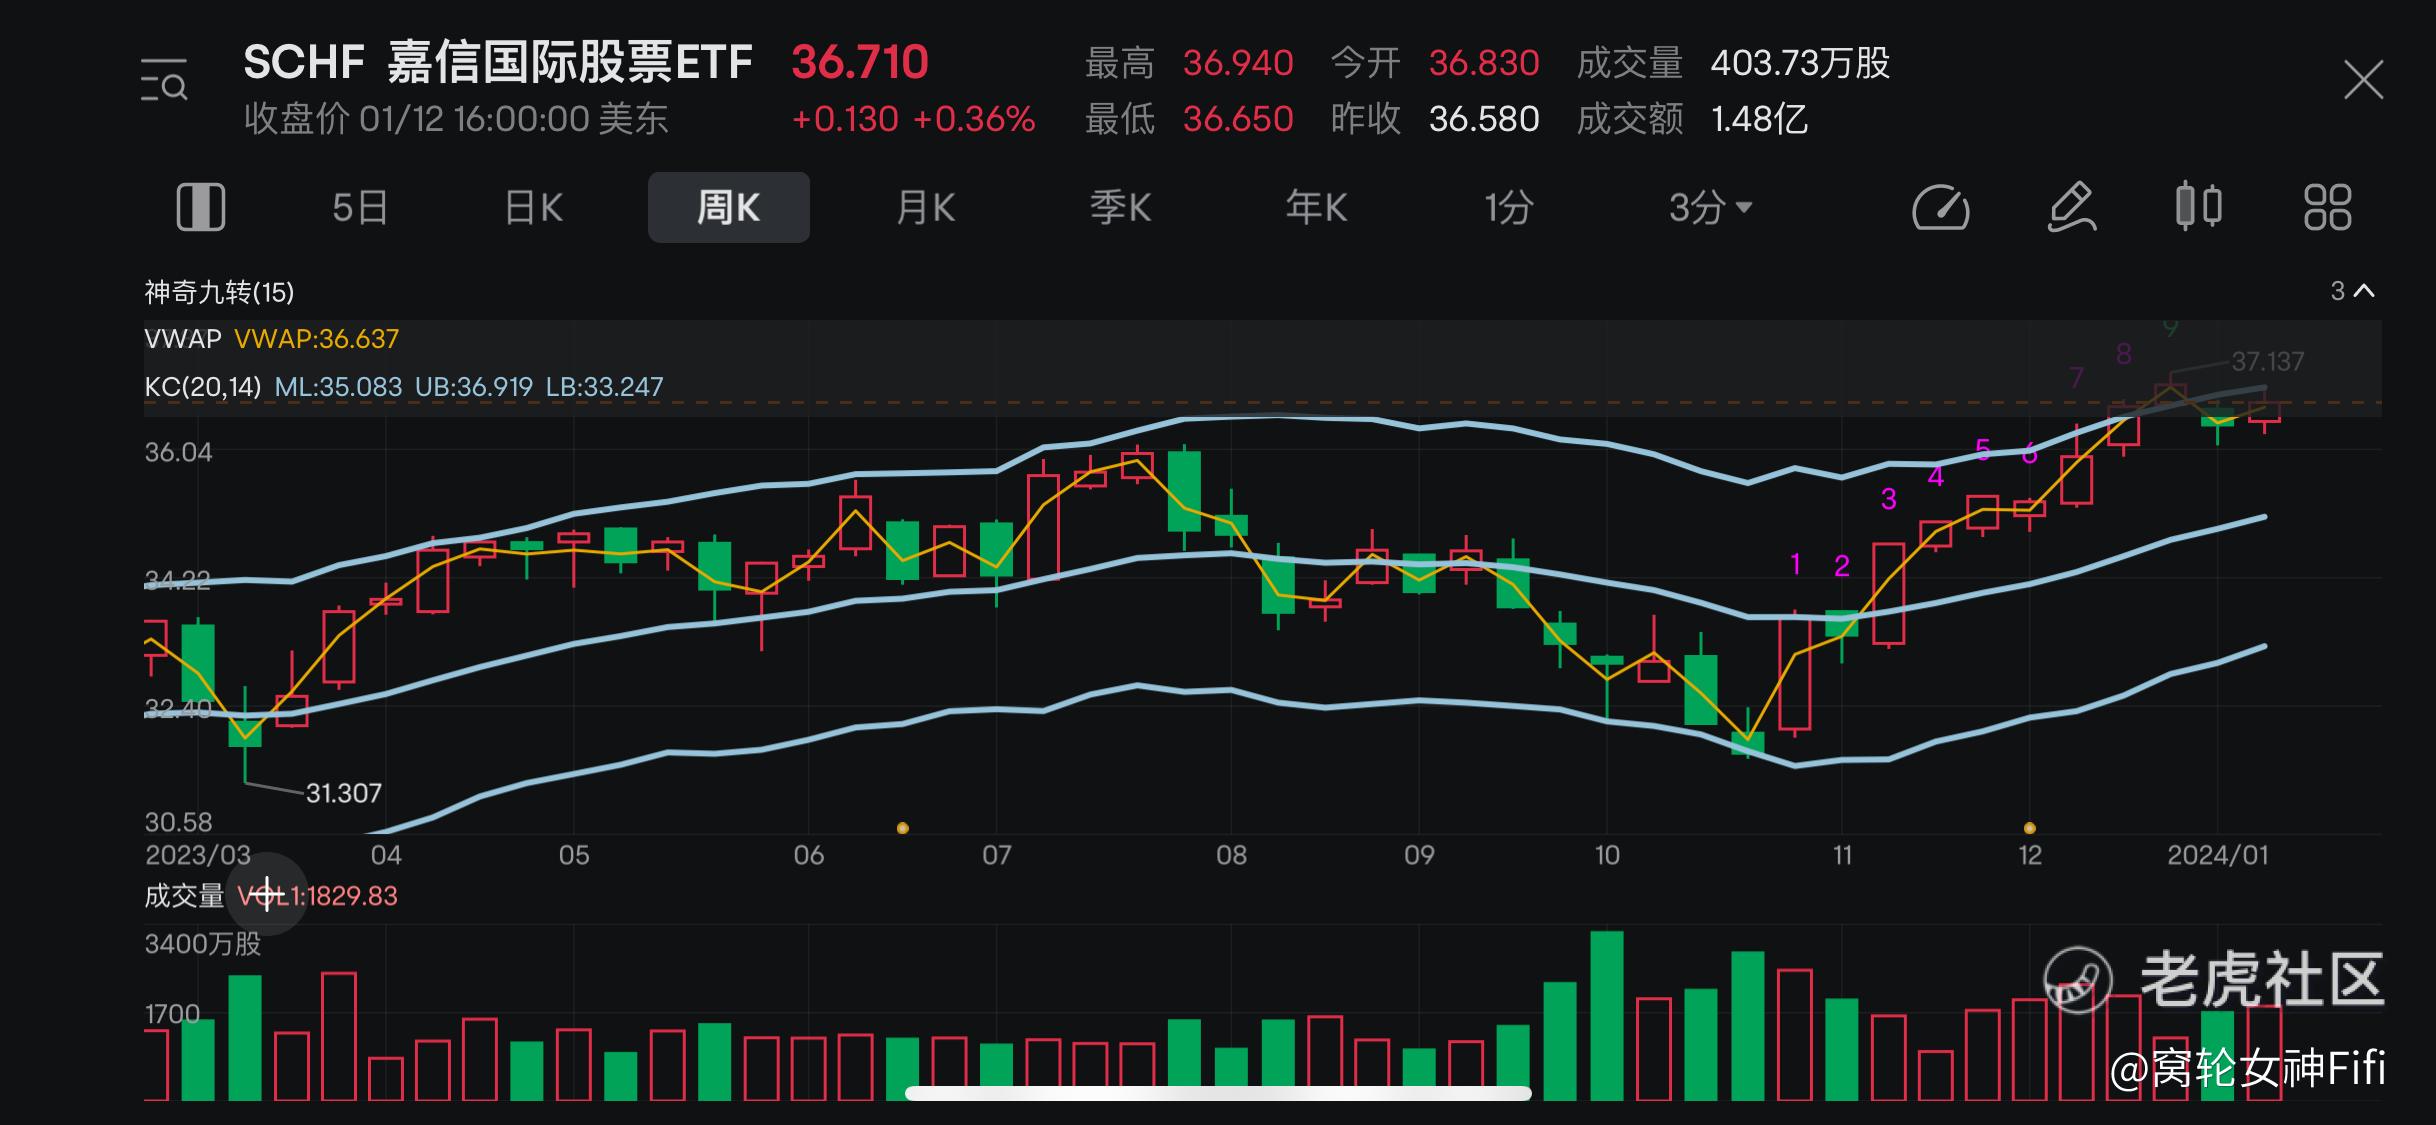Tap the VWAP:36.637 value

(x=316, y=339)
